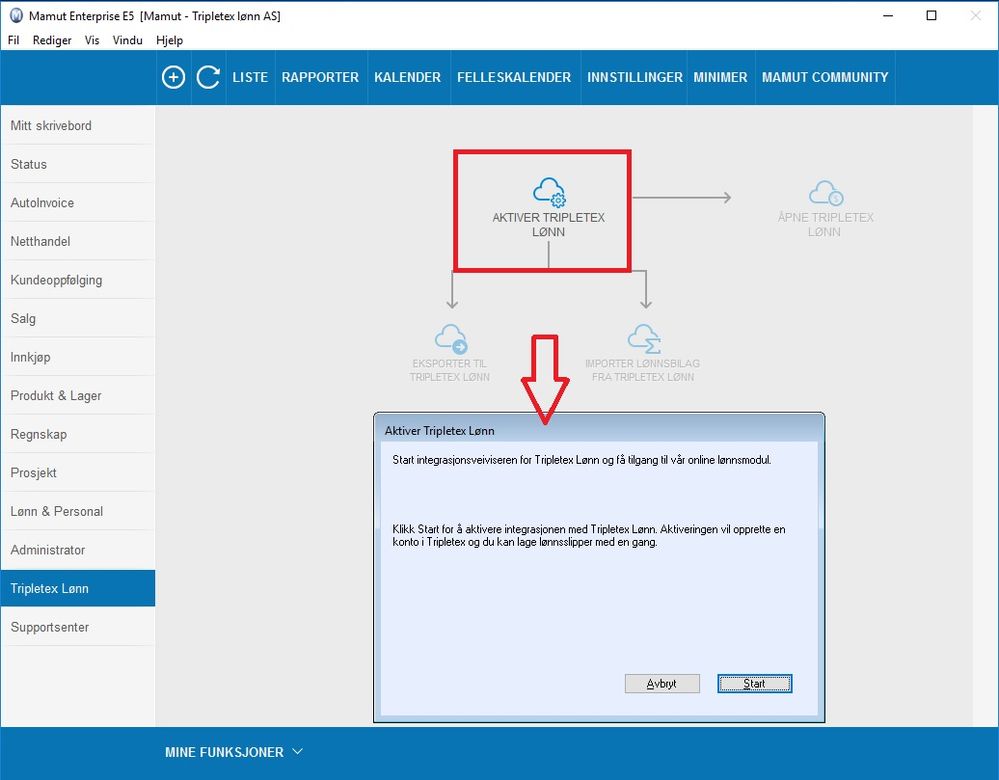Screen dimensions: 999x780
Task: Select Innkjøp in the sidebar
Action: tap(78, 357)
